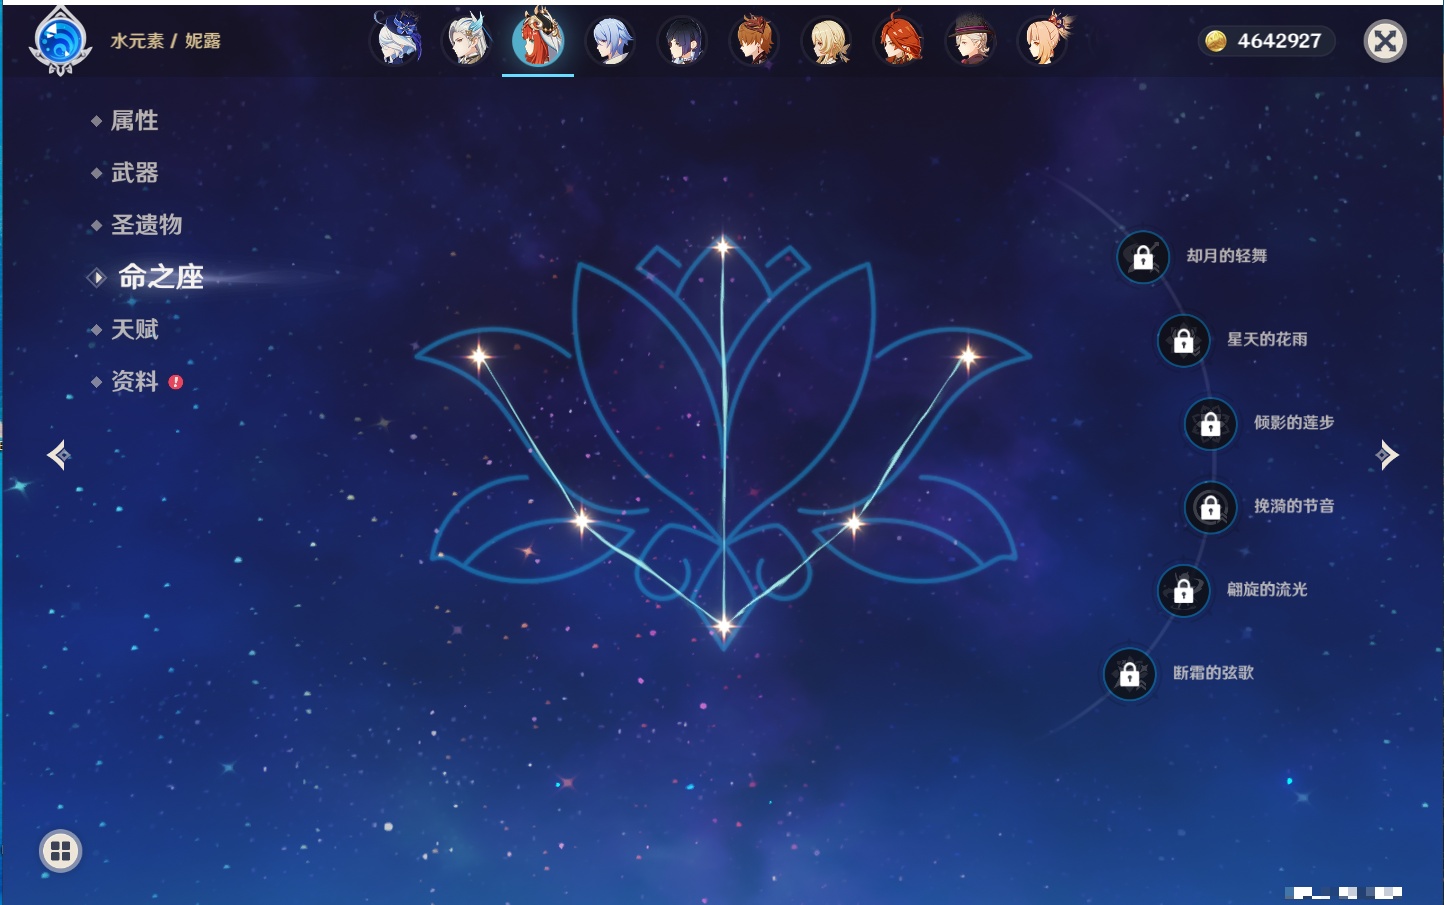Switch to the blonde Traveler avatar
The image size is (1444, 905).
[827, 41]
